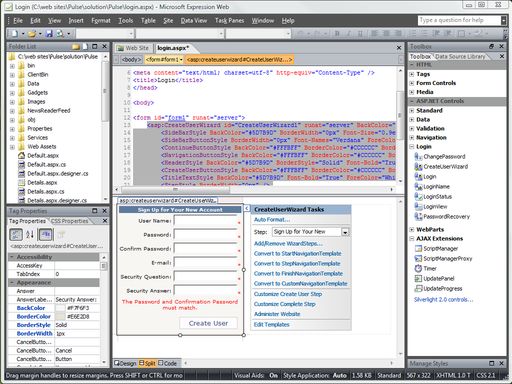512x384 pixels.
Task: Switch to the Data Source Library tab
Action: pyautogui.click(x=460, y=56)
